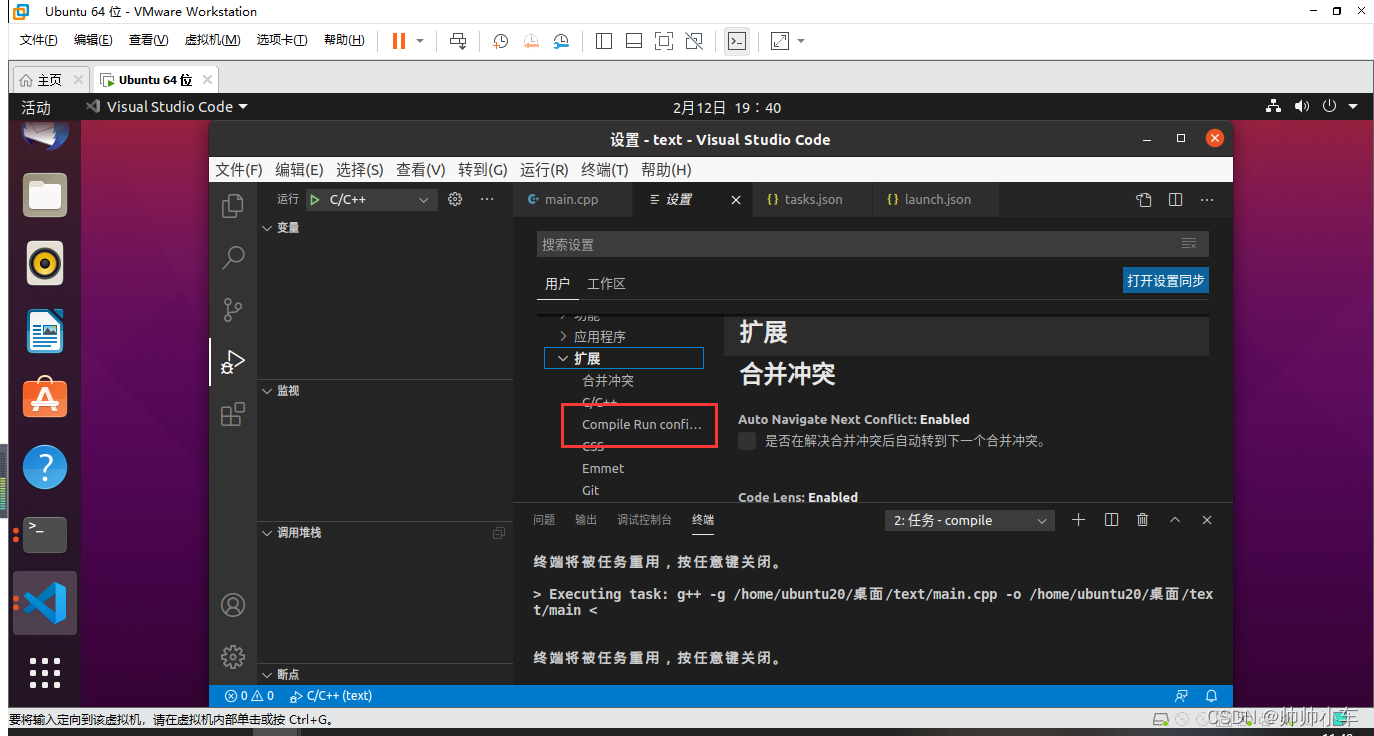Open notifications bell in status bar
1374x736 pixels.
click(1212, 695)
